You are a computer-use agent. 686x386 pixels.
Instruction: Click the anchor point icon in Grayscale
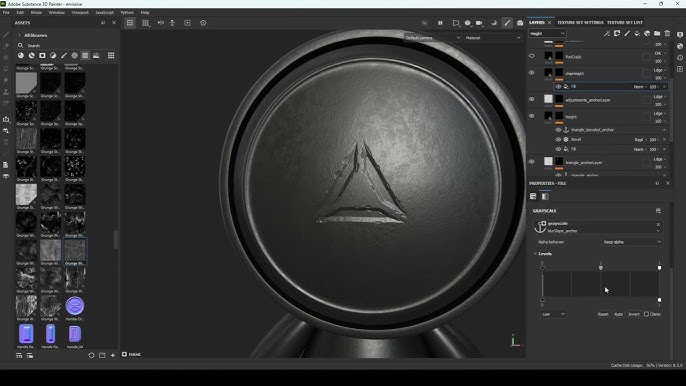[540, 227]
